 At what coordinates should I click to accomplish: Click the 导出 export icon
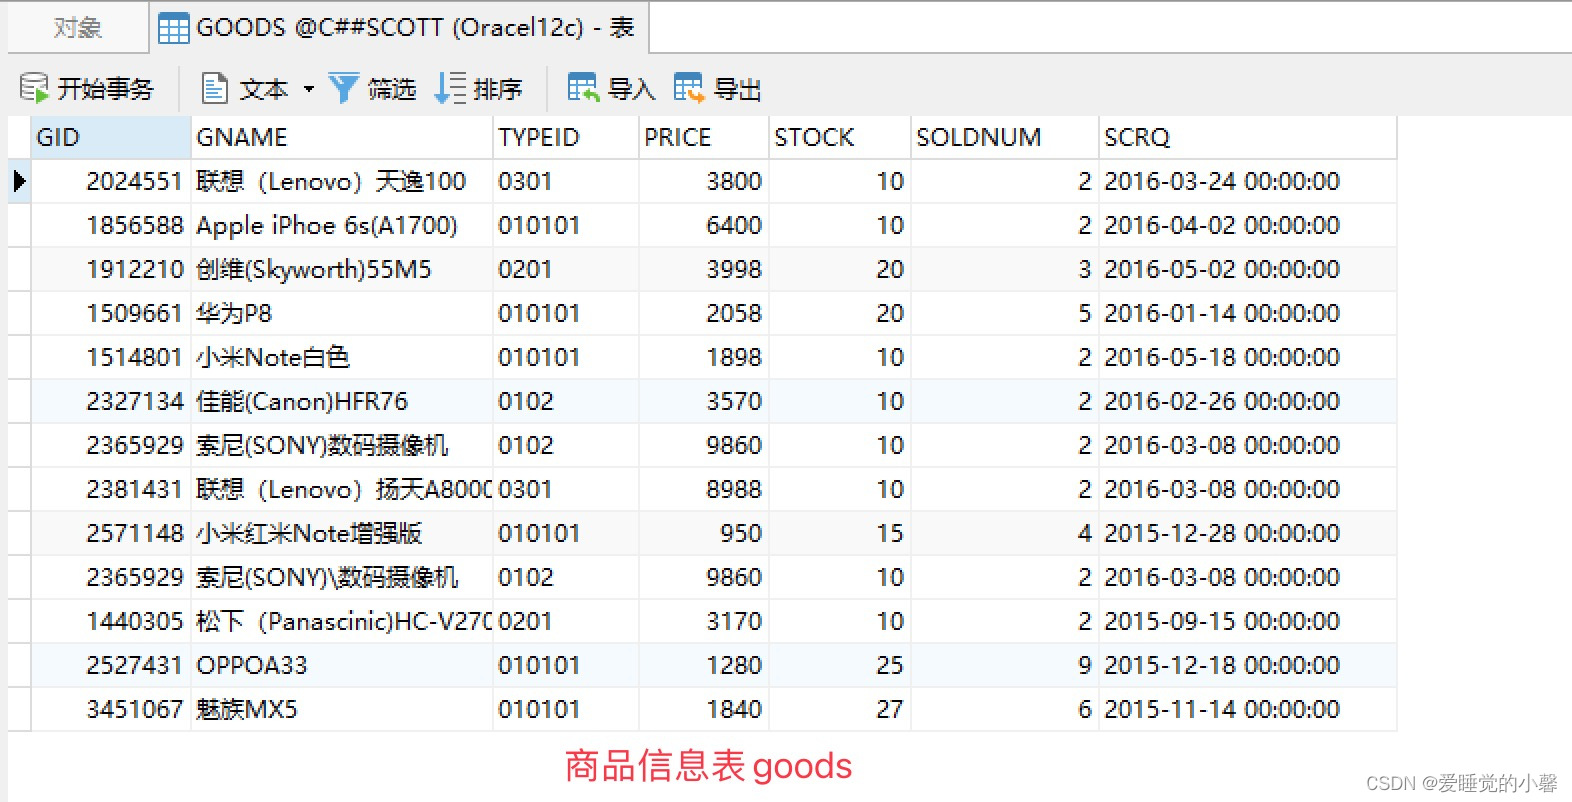(689, 88)
